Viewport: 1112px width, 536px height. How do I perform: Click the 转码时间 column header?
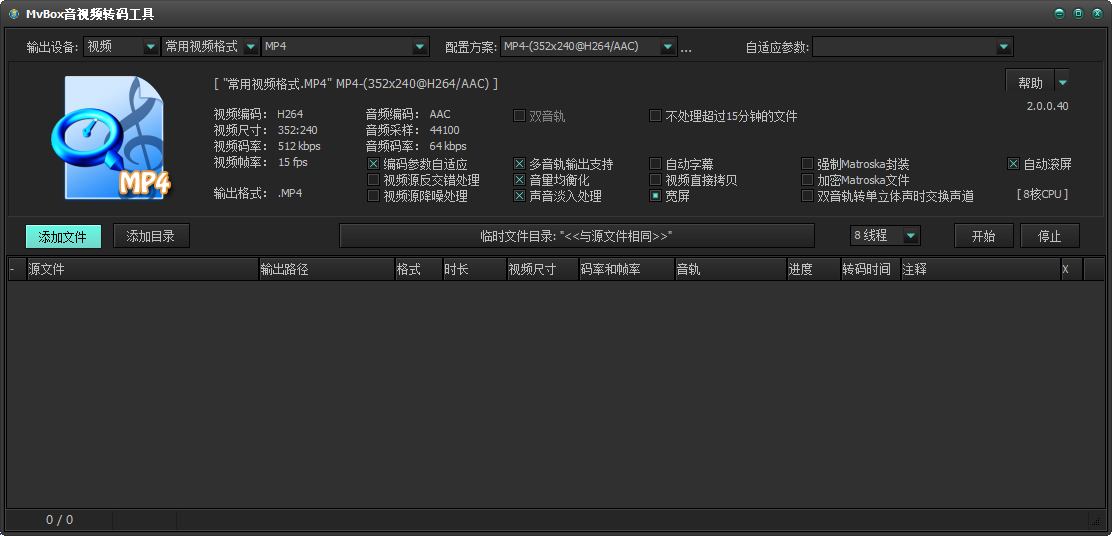point(870,269)
